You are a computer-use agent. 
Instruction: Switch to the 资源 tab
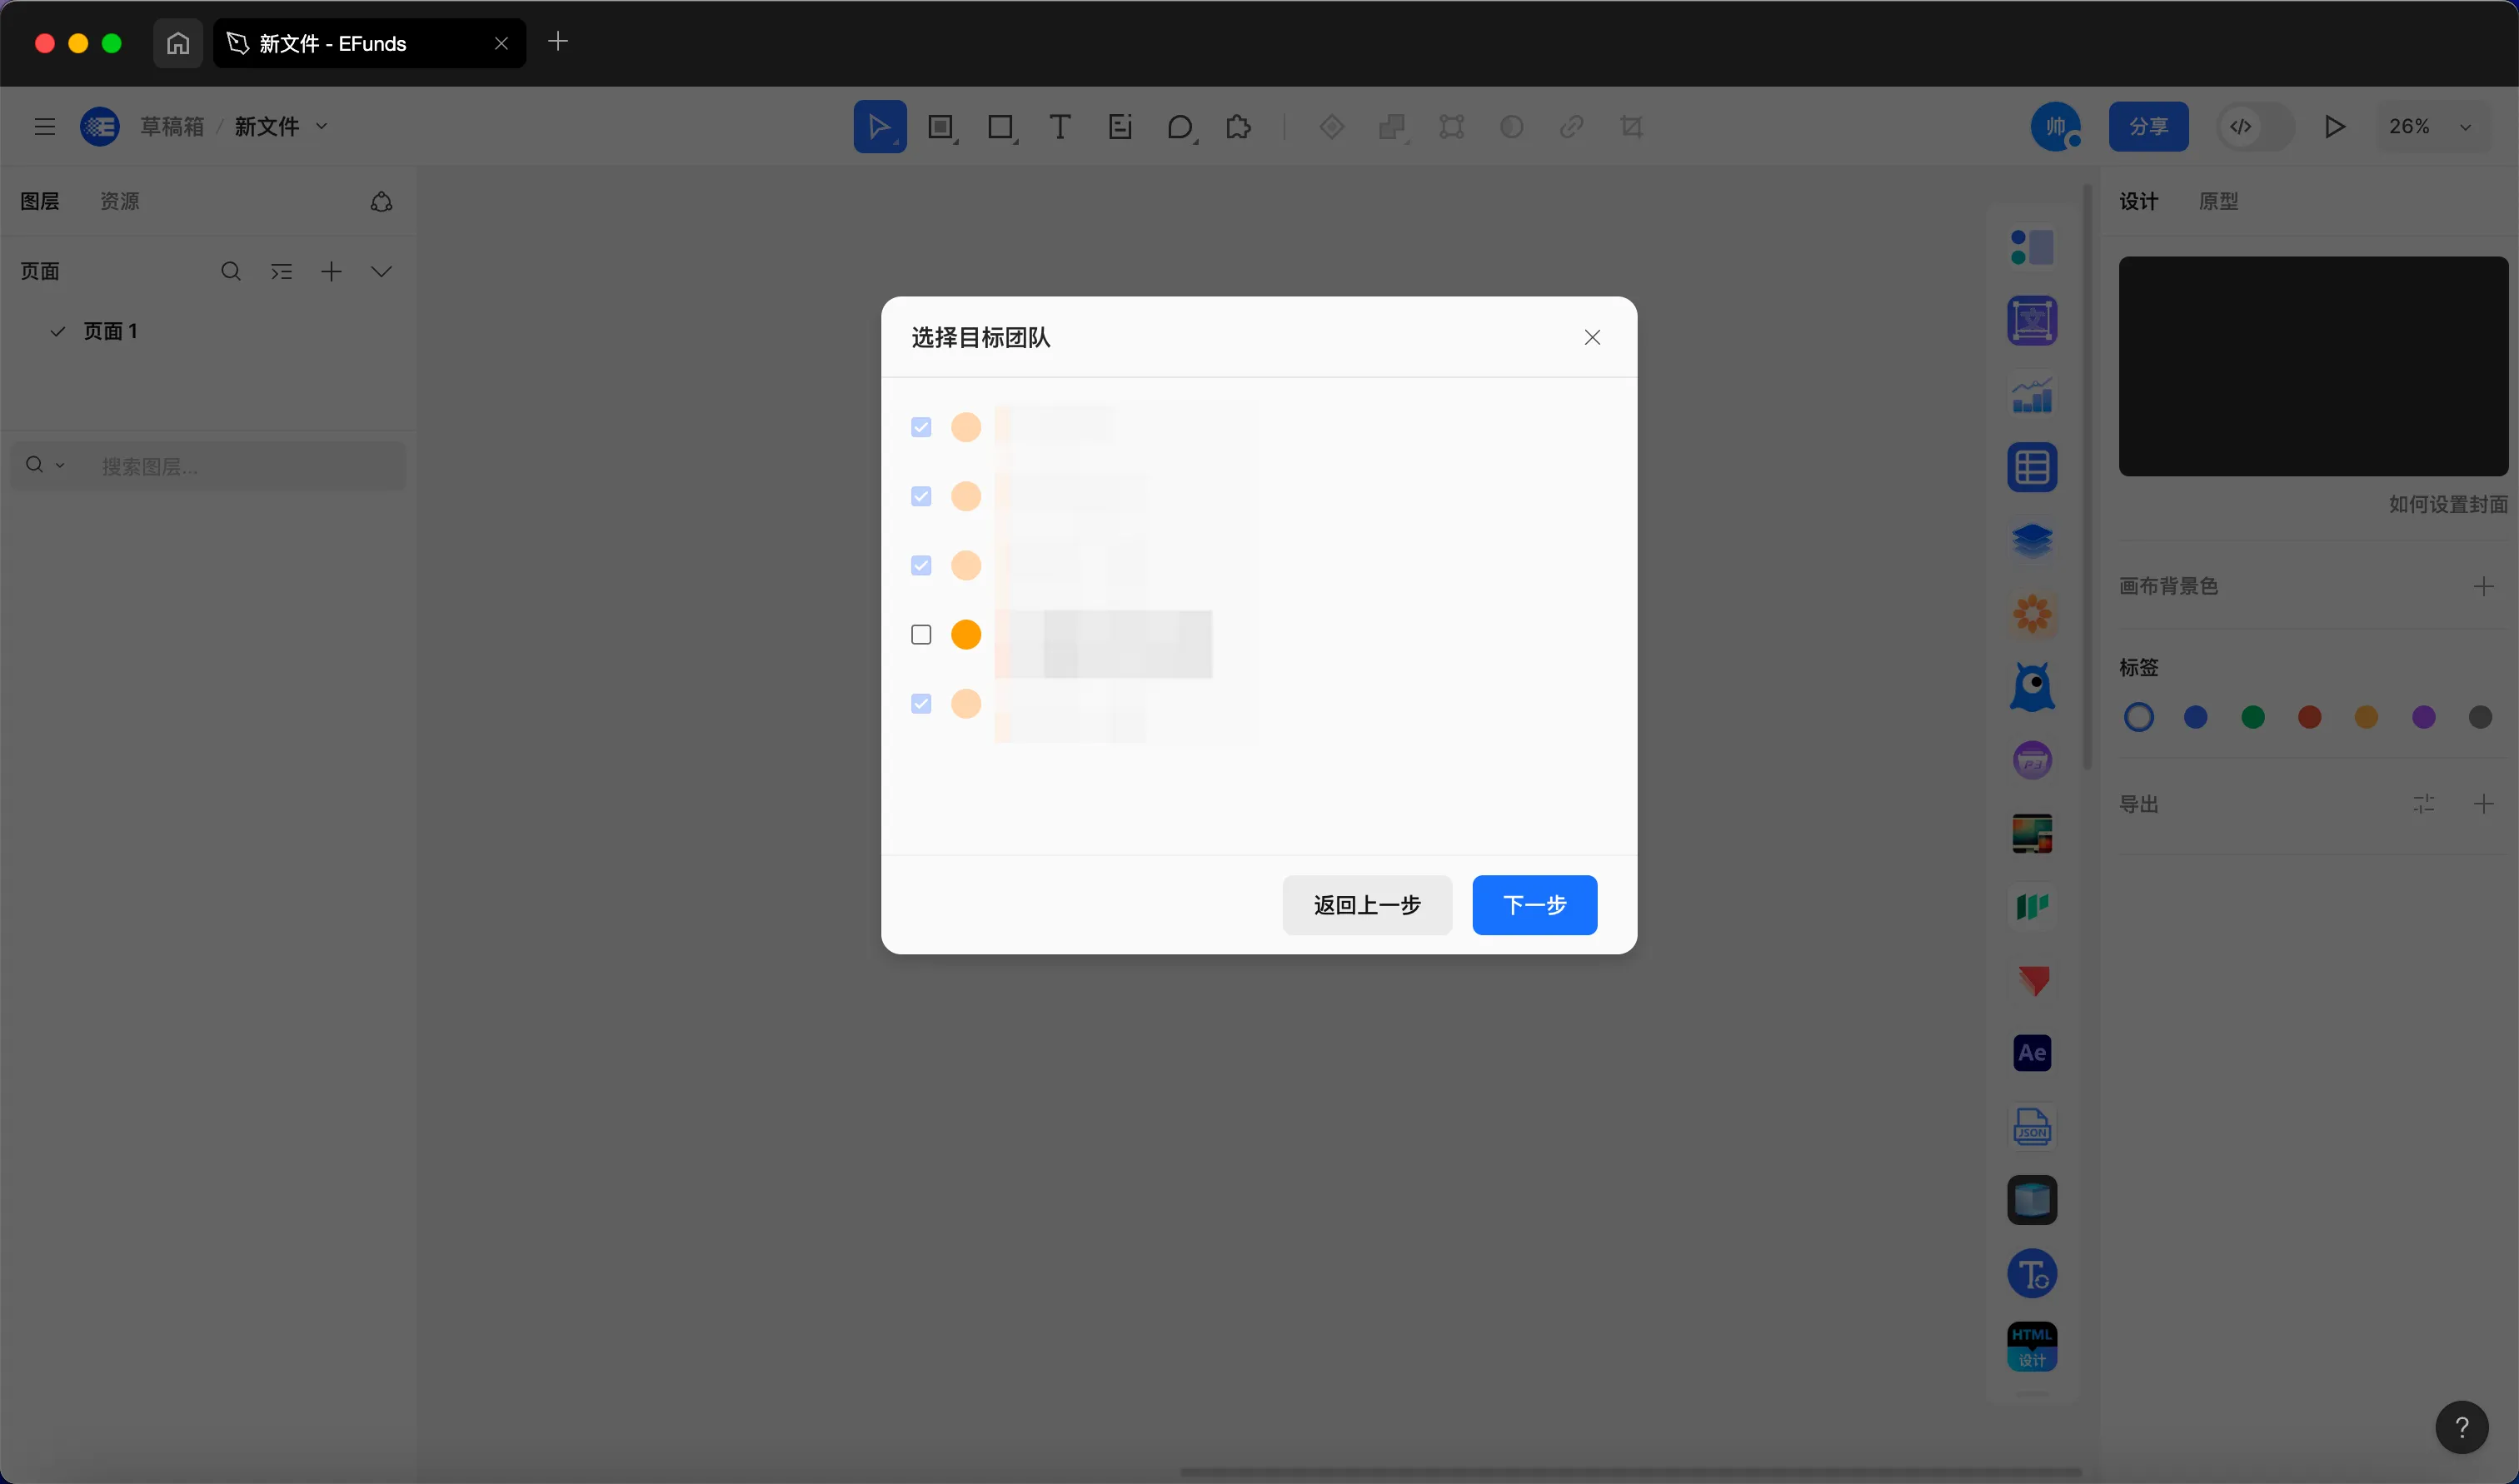(x=120, y=201)
